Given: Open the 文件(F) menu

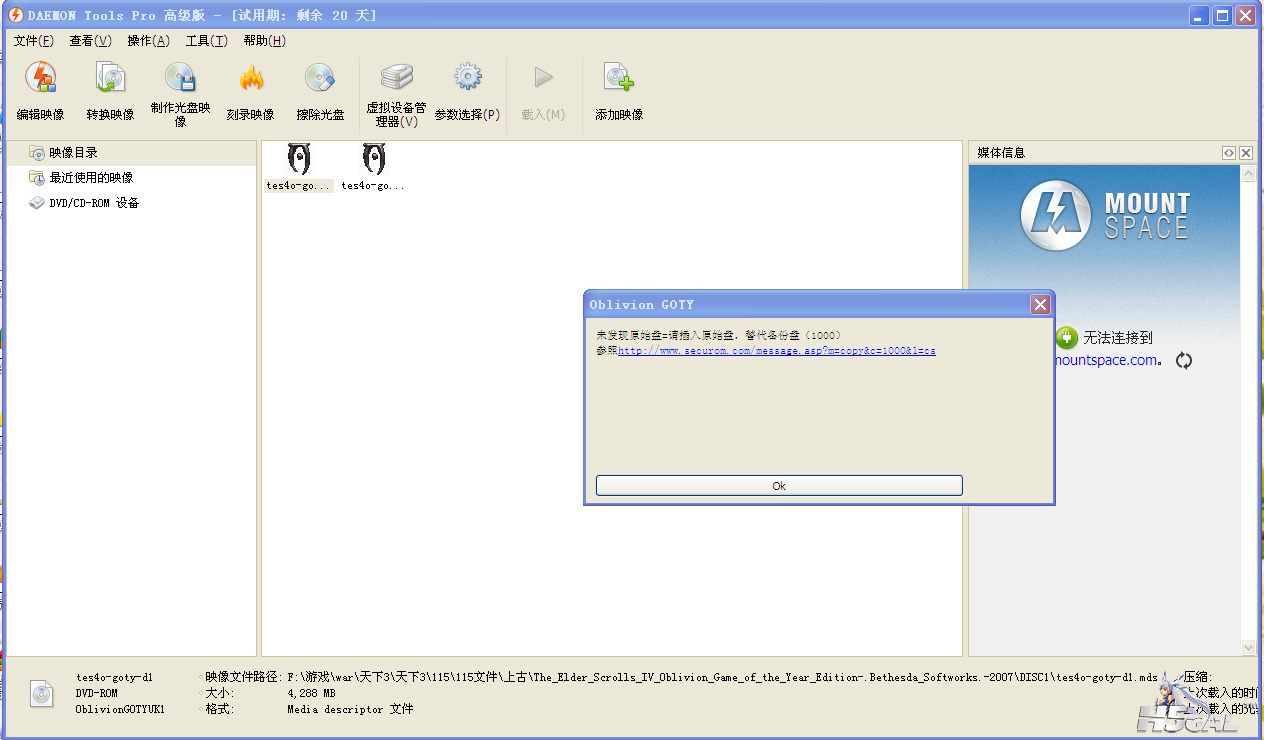Looking at the screenshot, I should pos(33,41).
